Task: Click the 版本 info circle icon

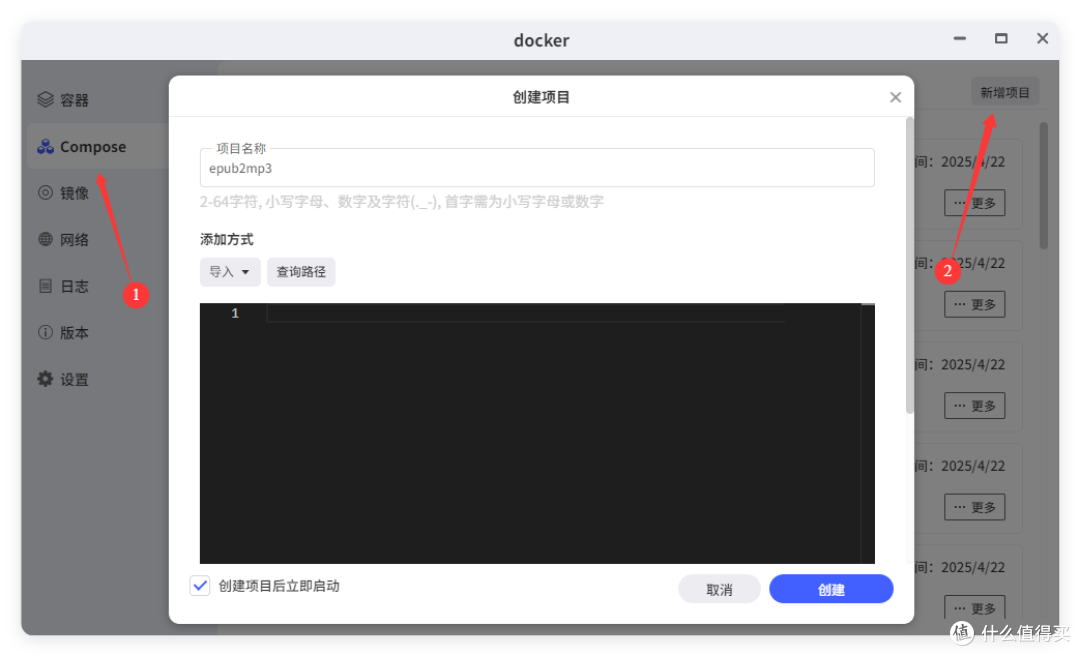Action: tap(45, 333)
